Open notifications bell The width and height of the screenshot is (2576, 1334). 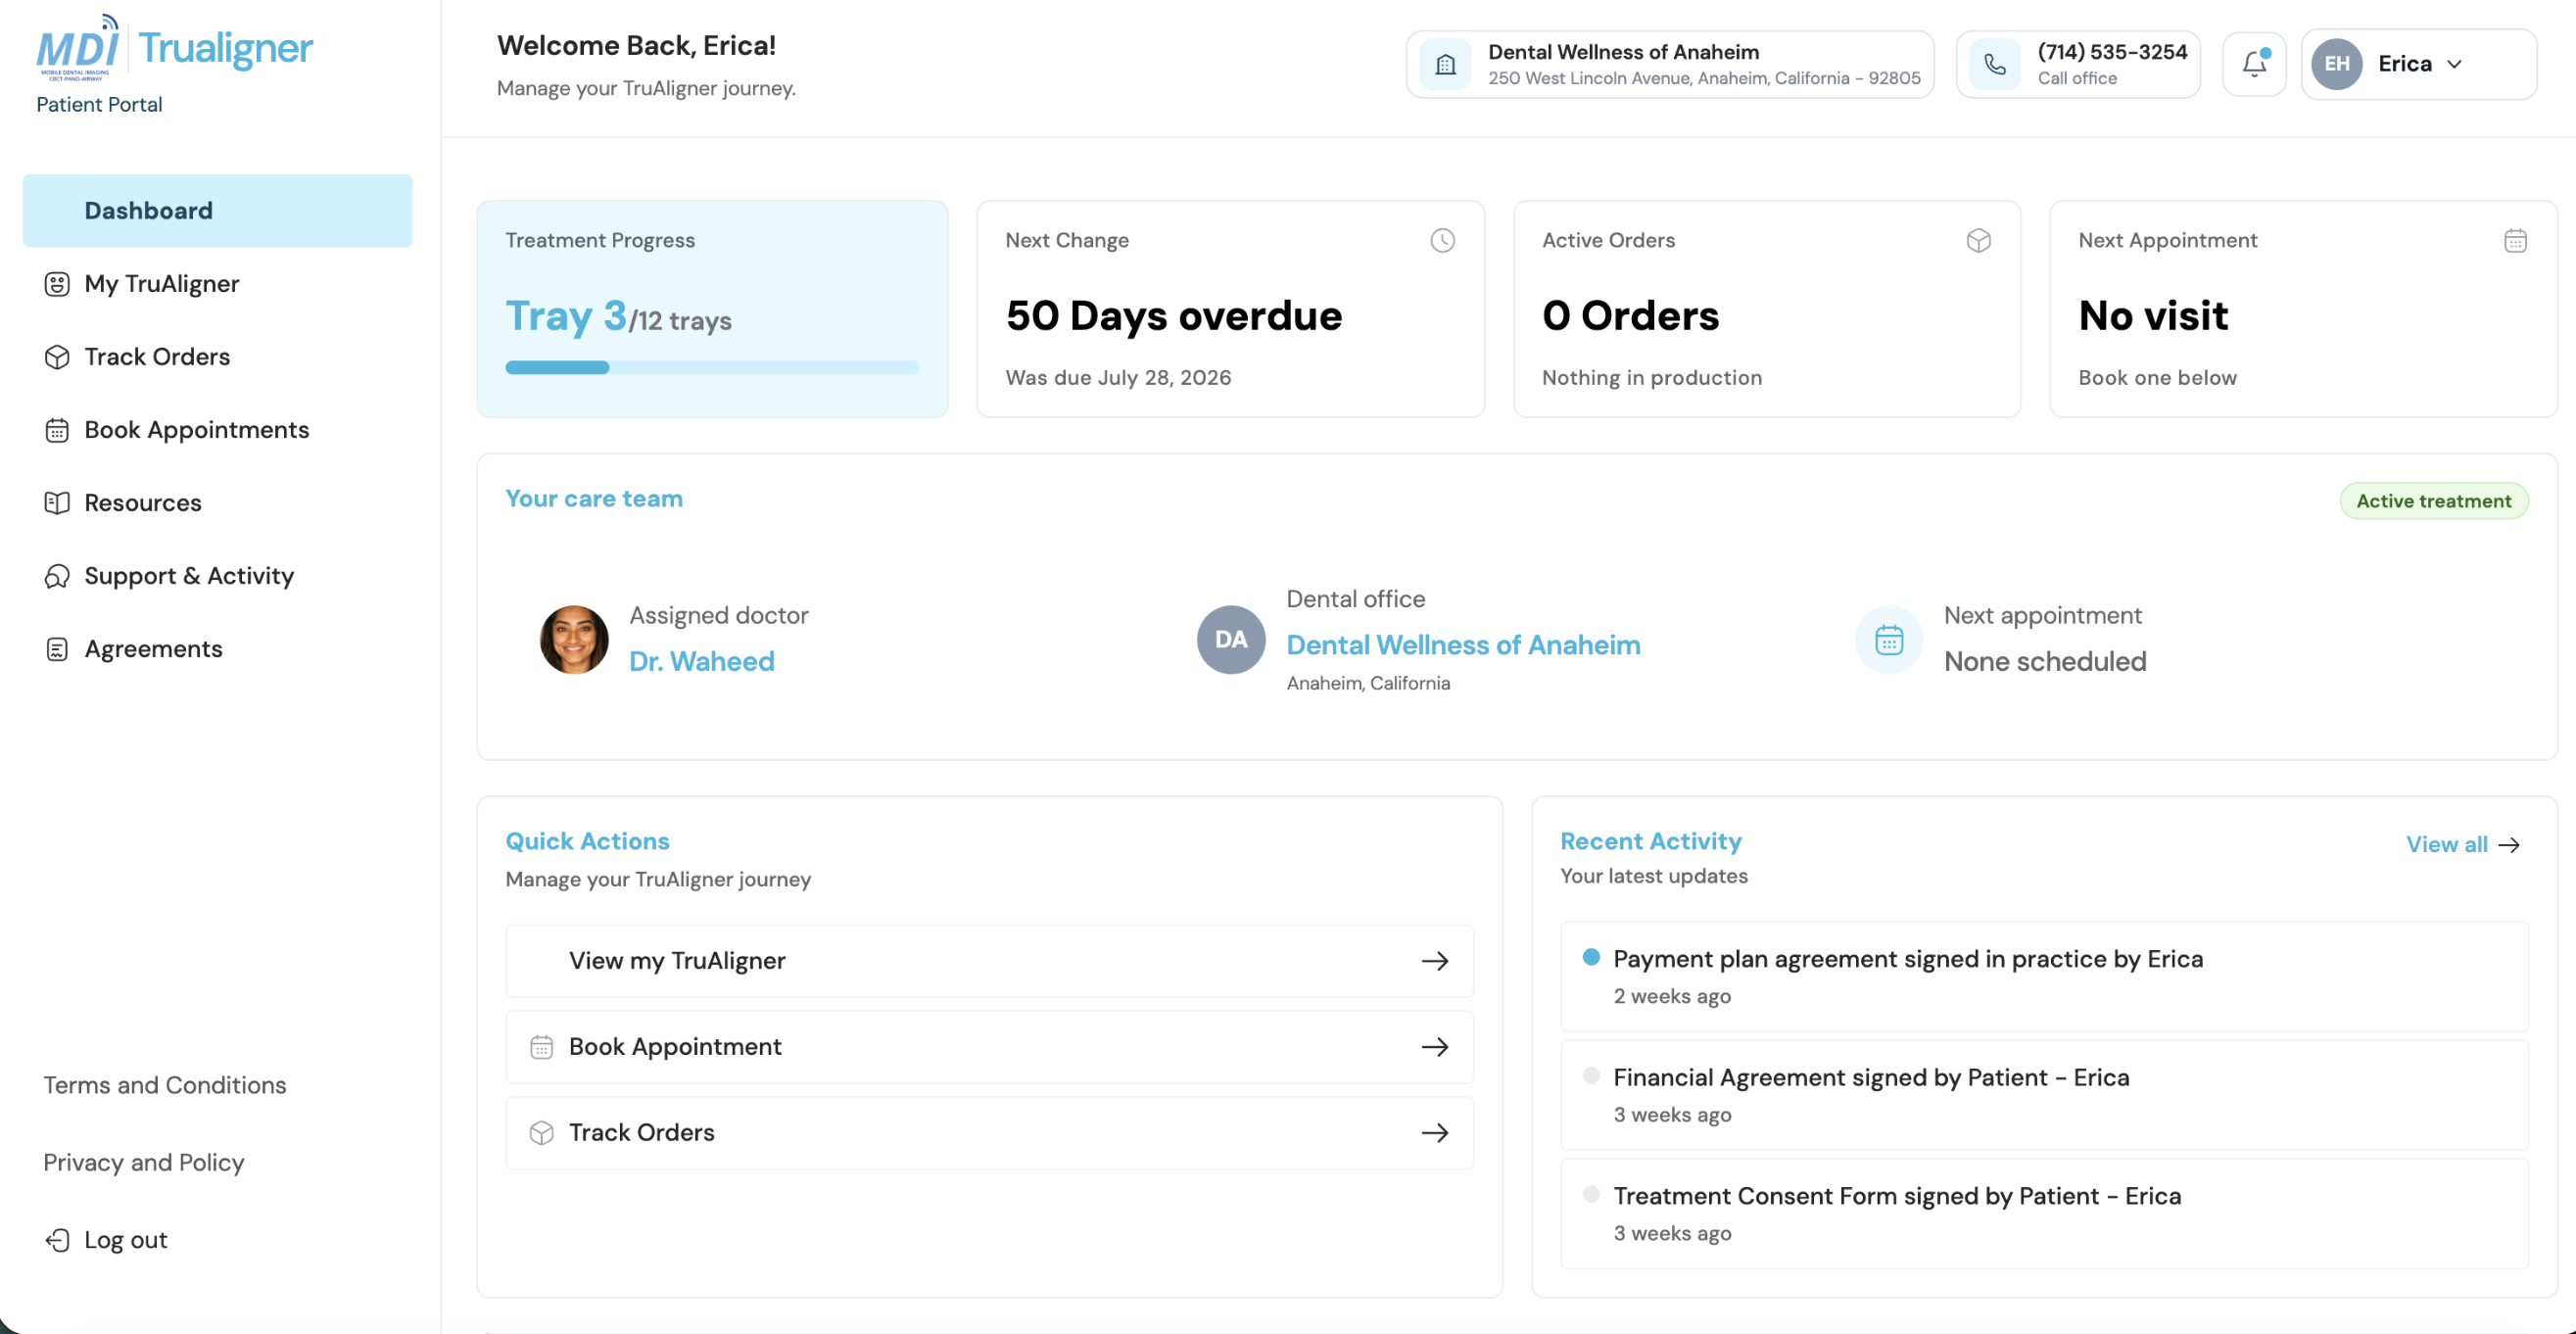[x=2253, y=64]
